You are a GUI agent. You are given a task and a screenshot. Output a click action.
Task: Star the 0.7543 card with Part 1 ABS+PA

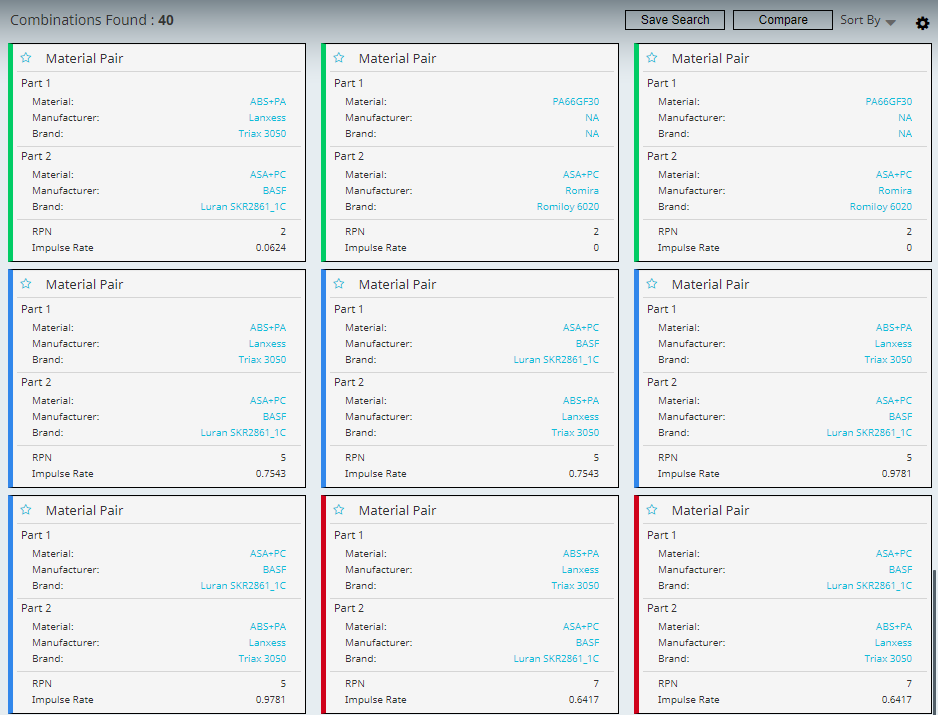tap(26, 284)
